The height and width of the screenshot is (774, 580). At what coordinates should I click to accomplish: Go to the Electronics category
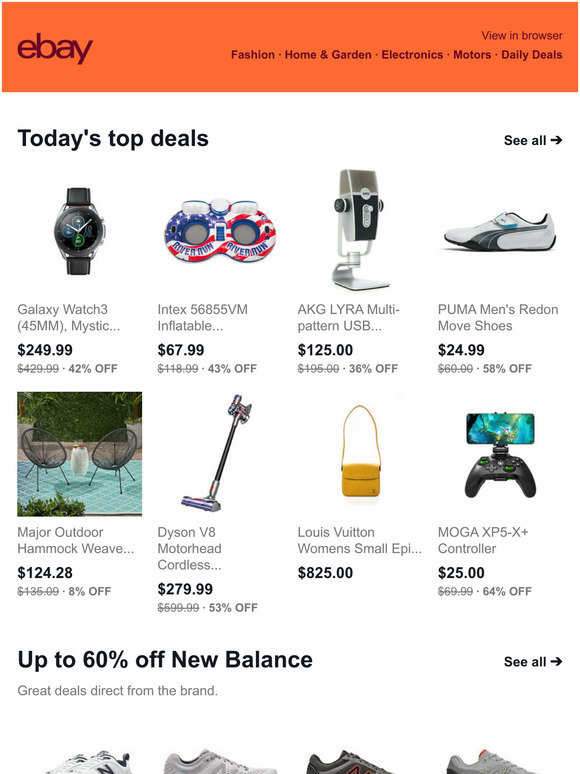412,55
